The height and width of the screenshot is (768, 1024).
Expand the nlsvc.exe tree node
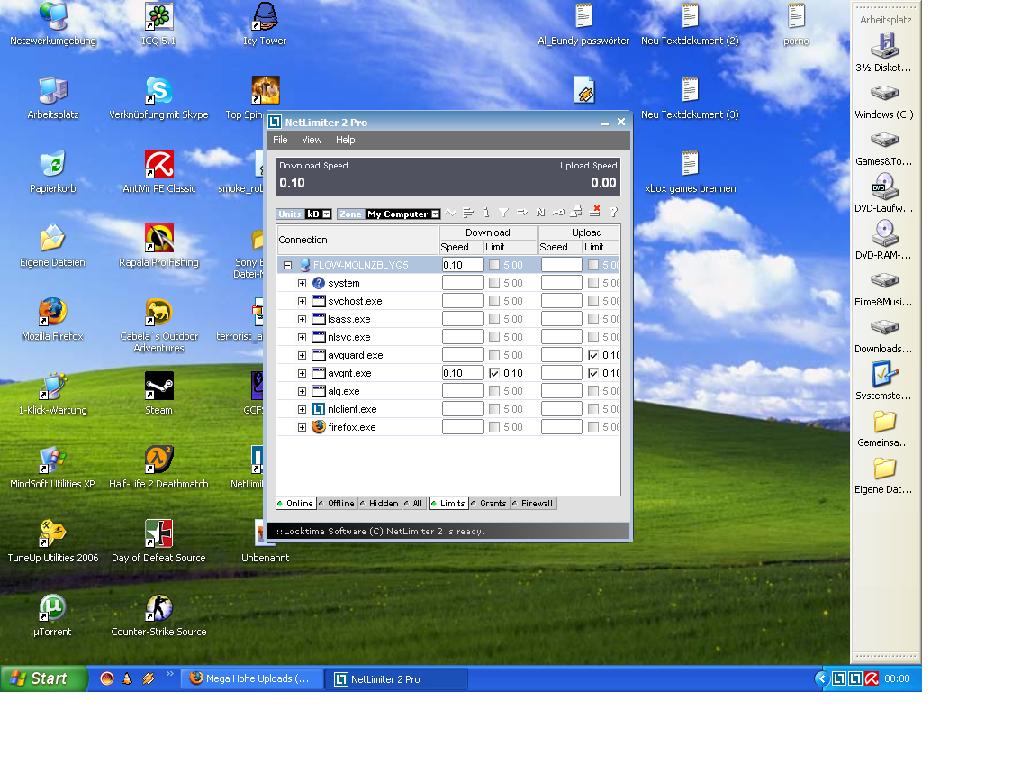point(302,337)
